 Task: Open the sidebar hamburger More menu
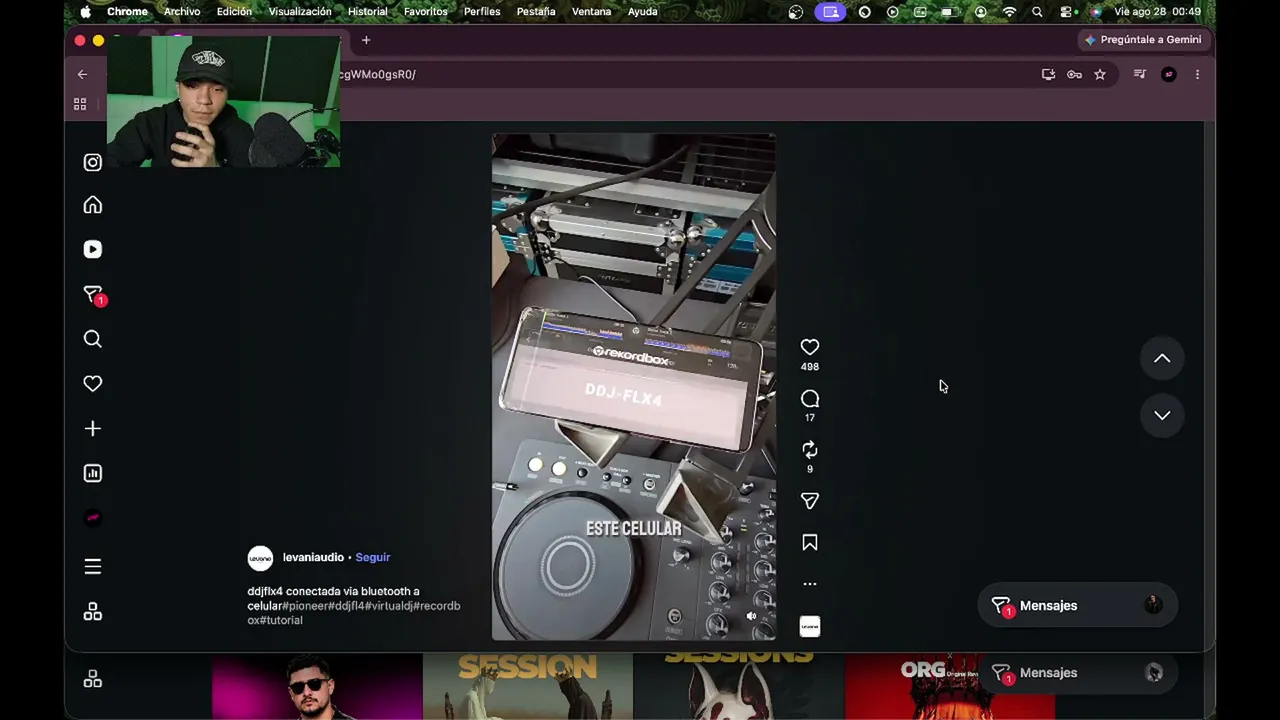click(x=93, y=567)
